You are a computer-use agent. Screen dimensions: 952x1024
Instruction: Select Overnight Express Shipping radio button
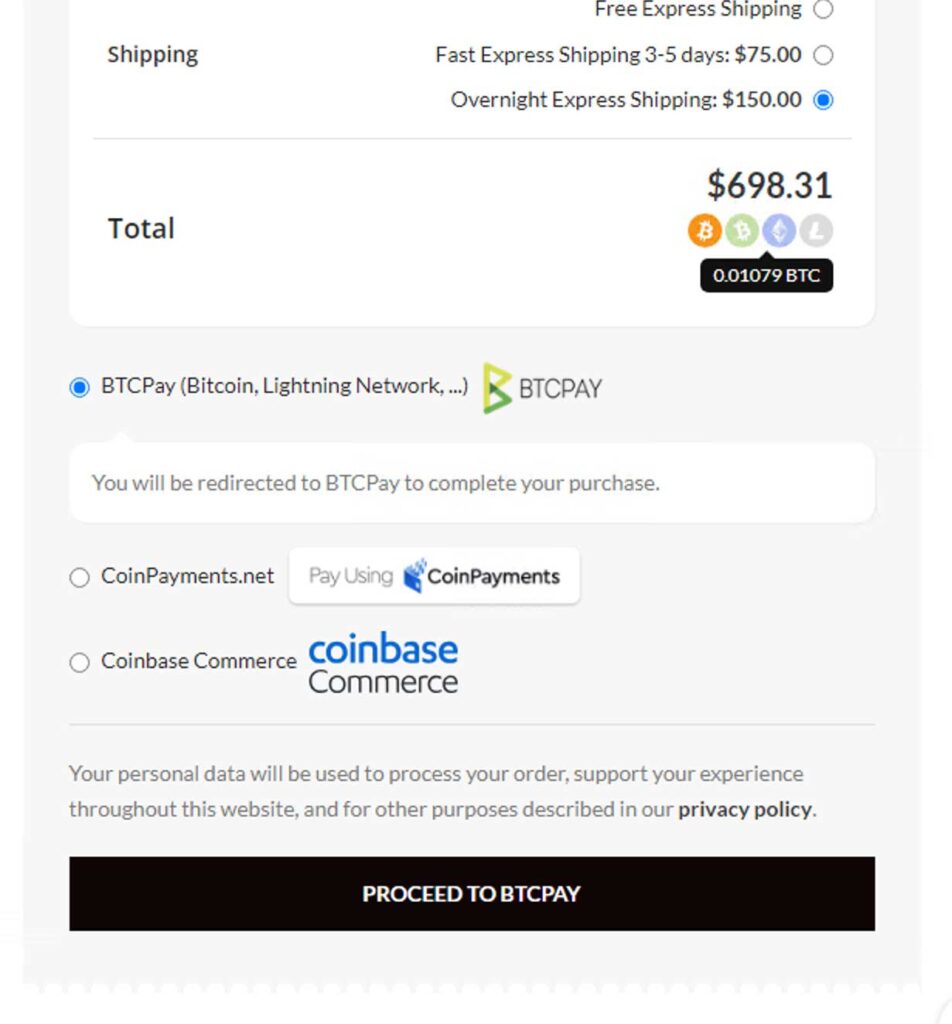point(823,100)
